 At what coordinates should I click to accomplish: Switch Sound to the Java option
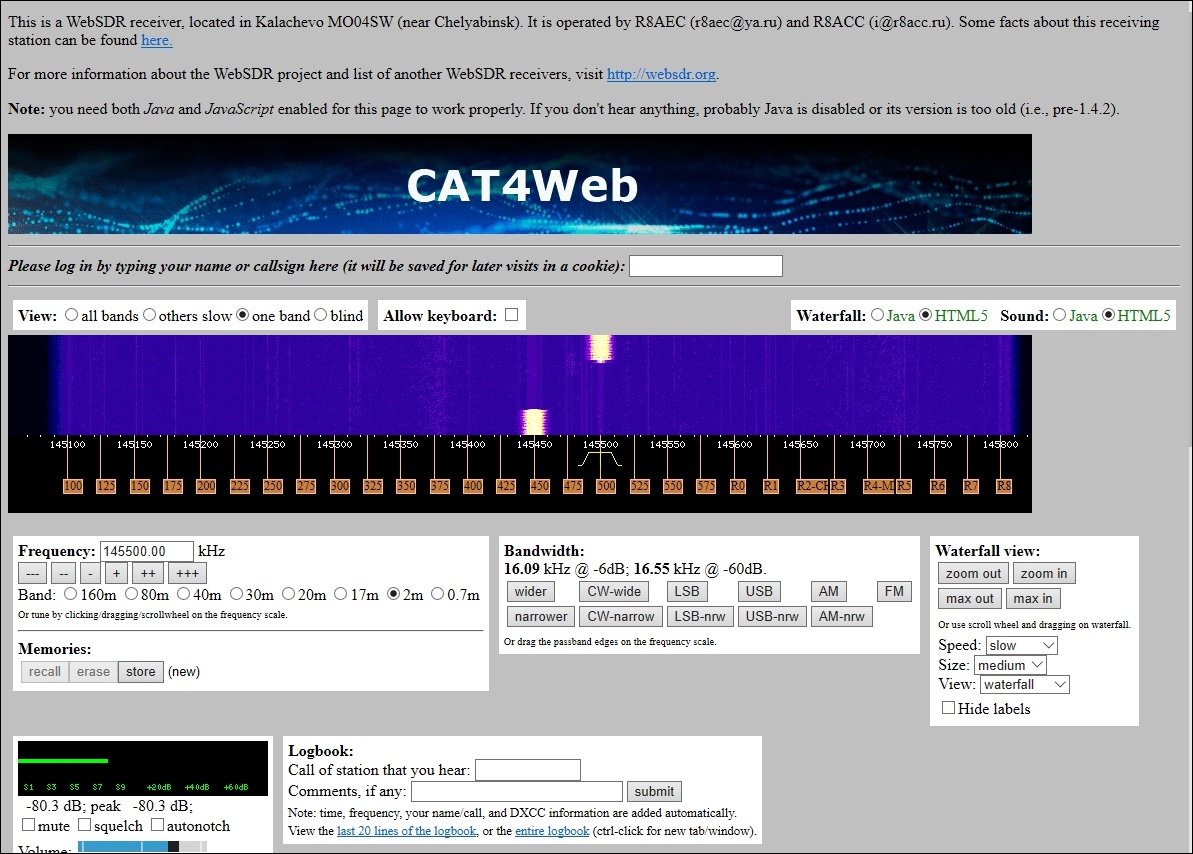coord(1059,314)
